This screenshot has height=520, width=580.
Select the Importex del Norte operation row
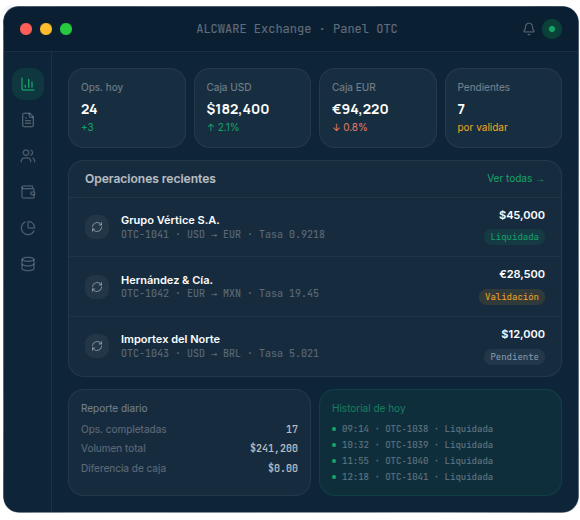pyautogui.click(x=315, y=347)
